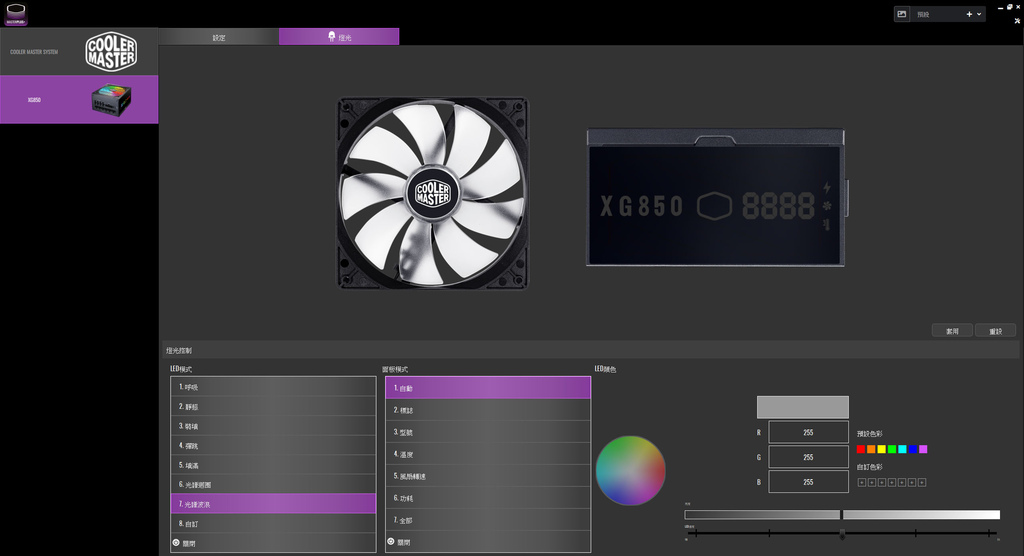The image size is (1024, 556).
Task: Choose the yellow preset color swatch
Action: (x=882, y=450)
